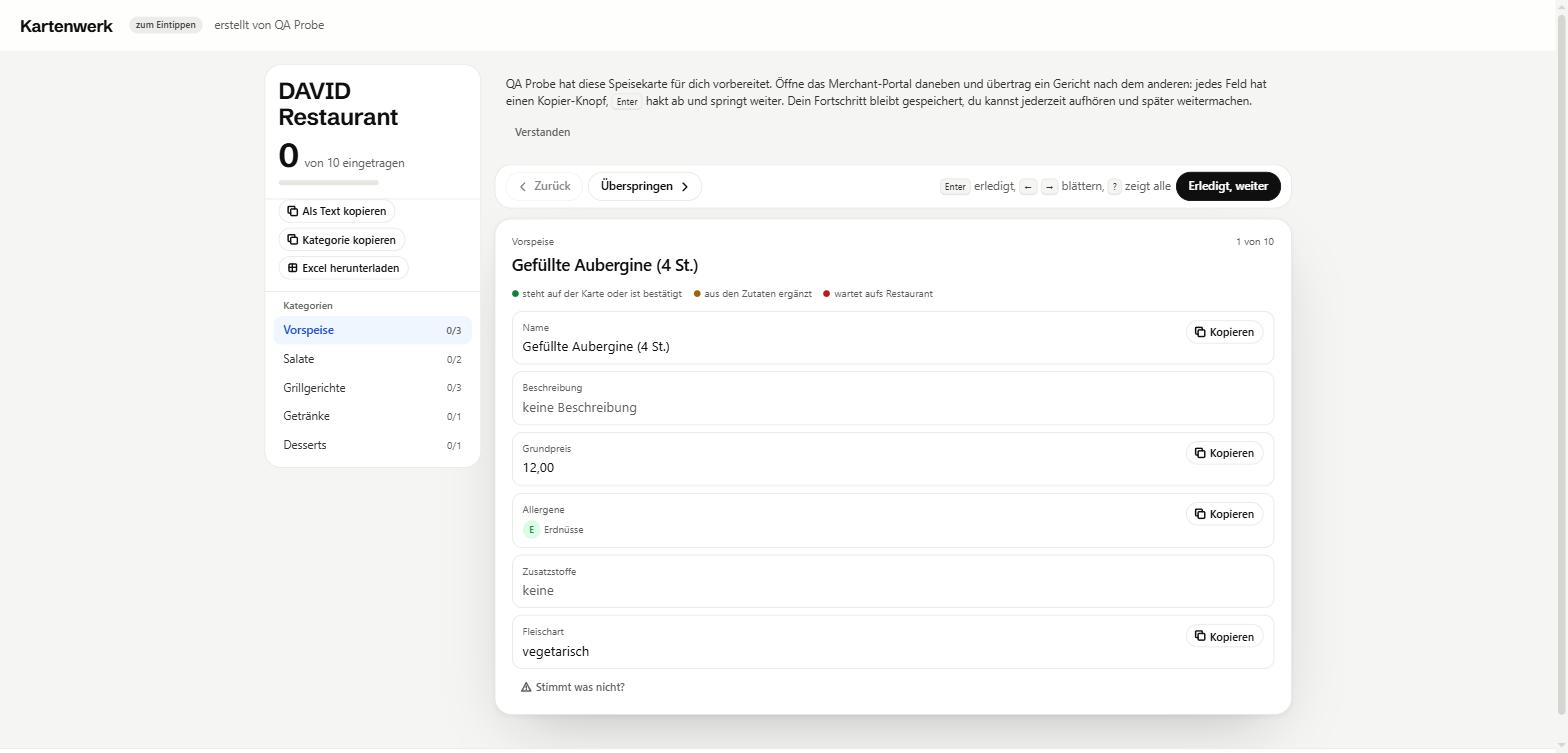Select the Vorspeise category
1568x753 pixels.
[x=372, y=330]
